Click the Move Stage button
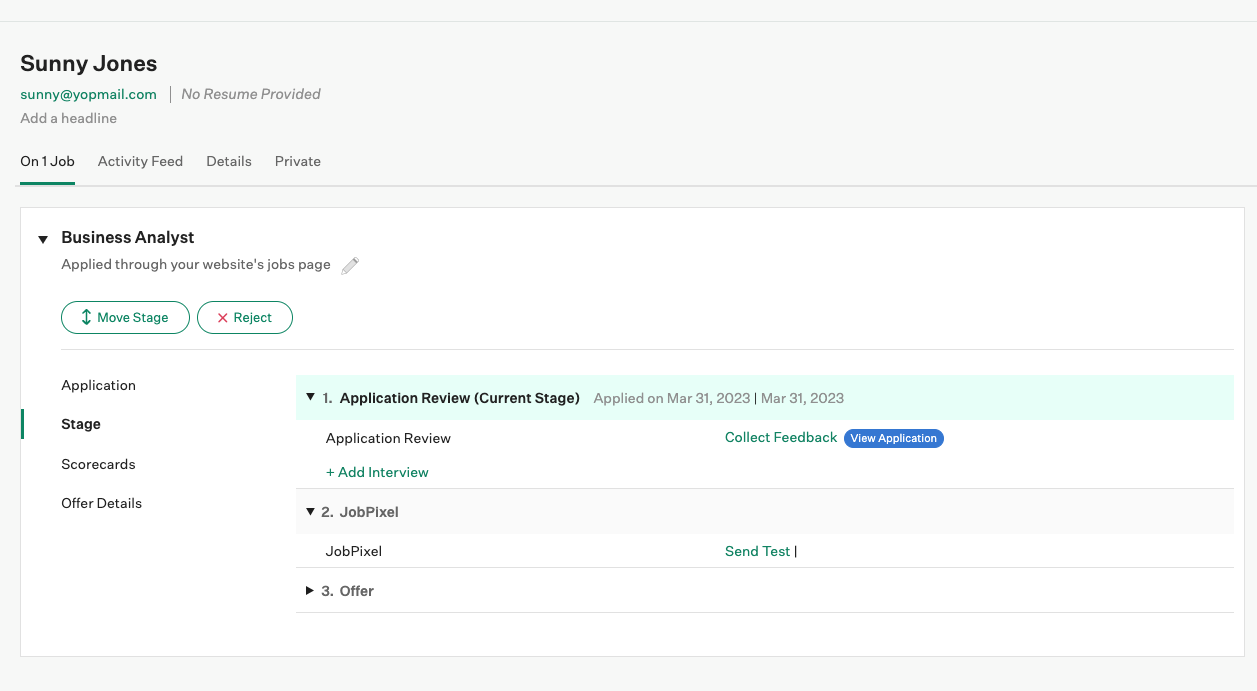This screenshot has height=691, width=1257. click(125, 317)
